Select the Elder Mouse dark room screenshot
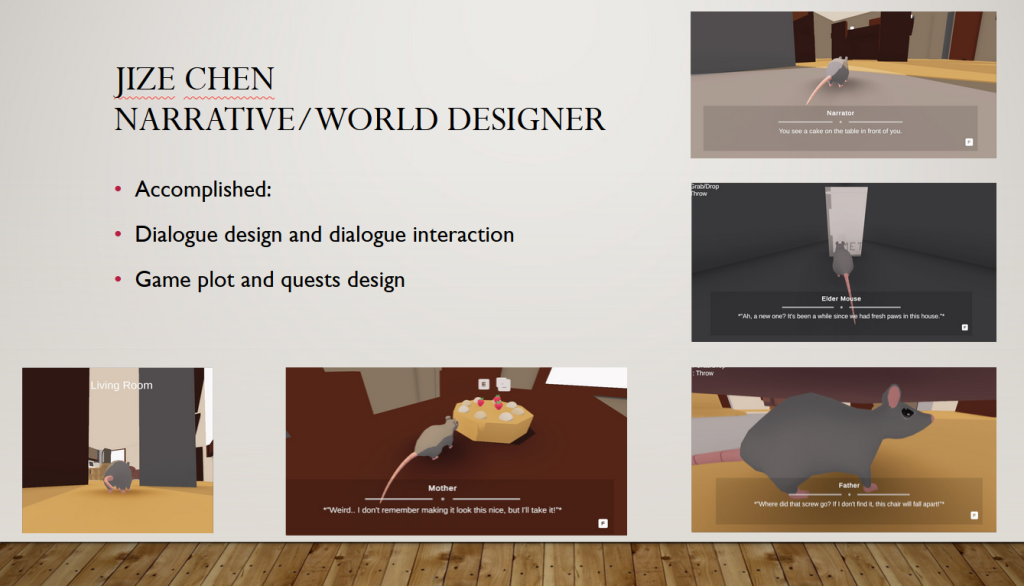 pos(844,262)
